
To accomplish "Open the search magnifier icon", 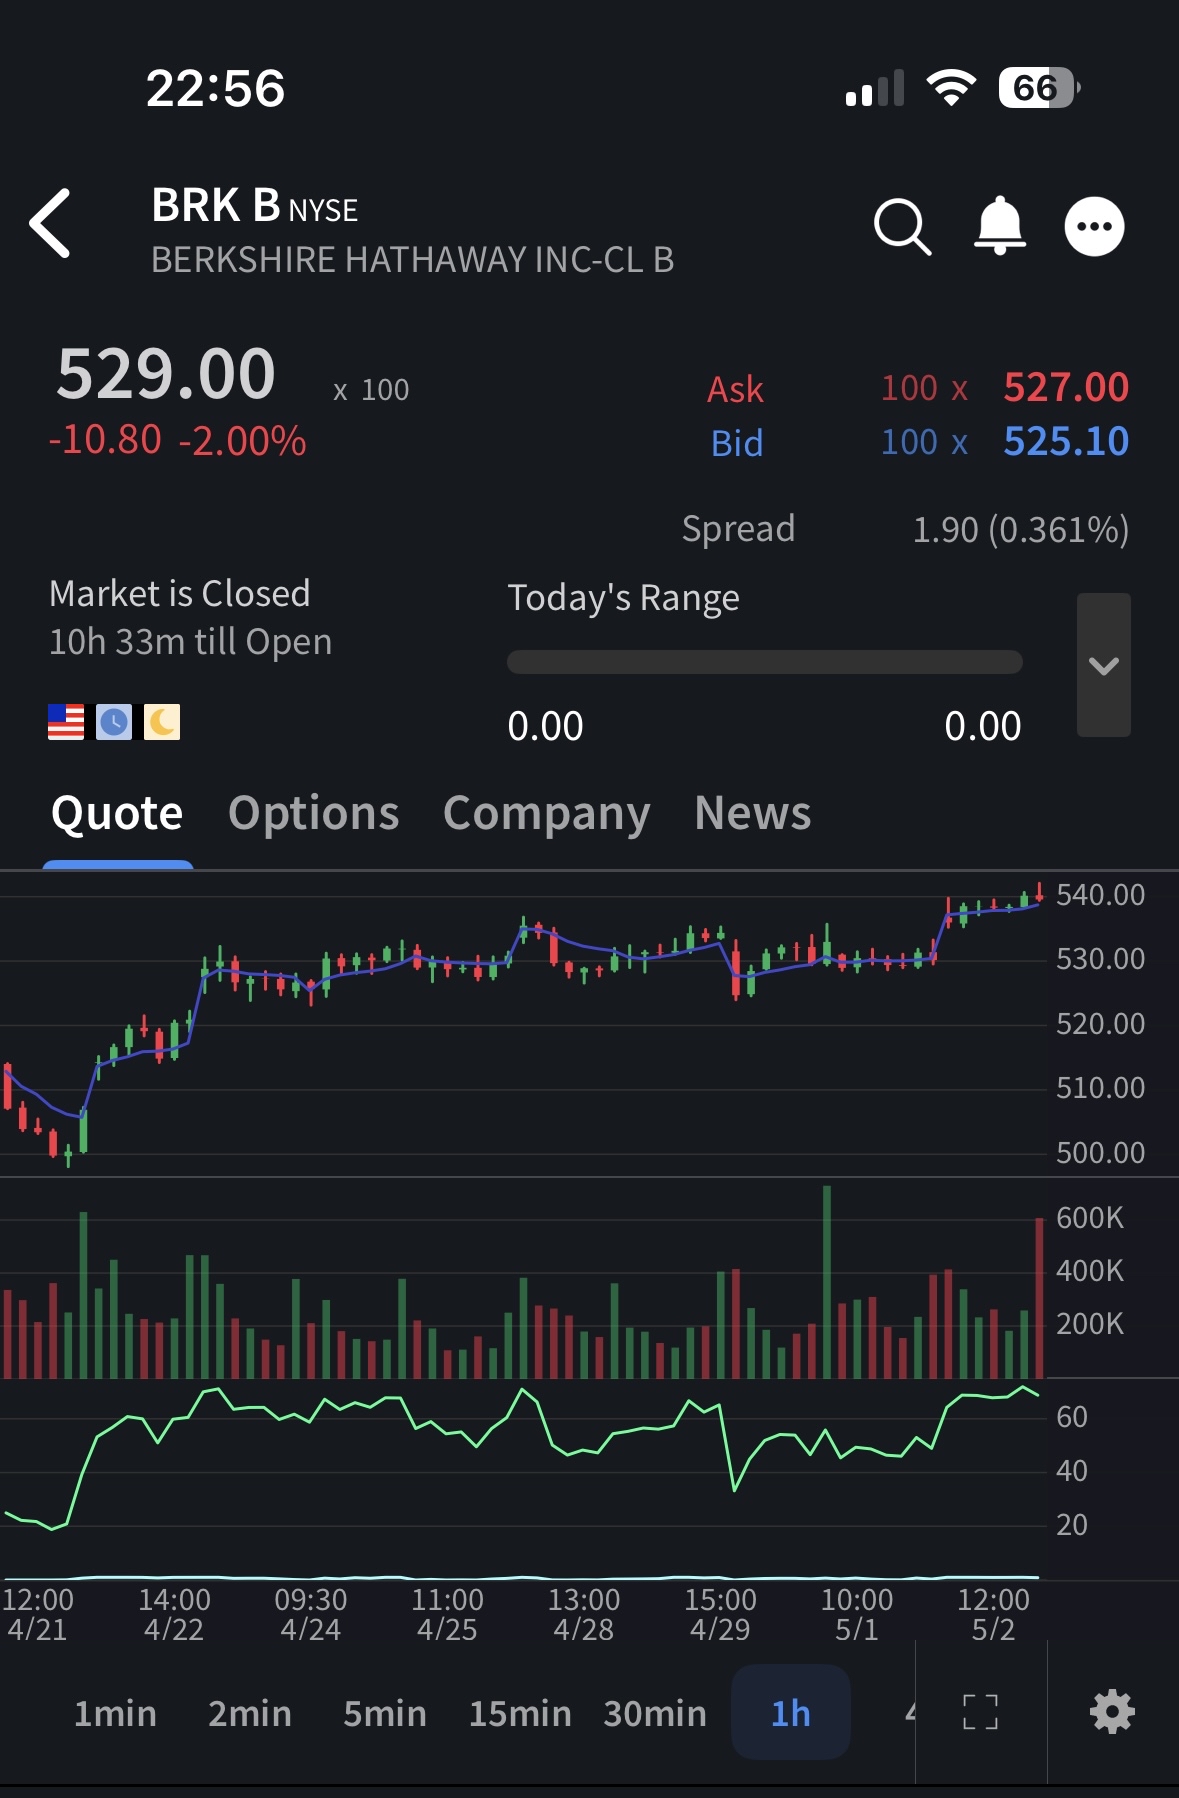I will click(902, 227).
